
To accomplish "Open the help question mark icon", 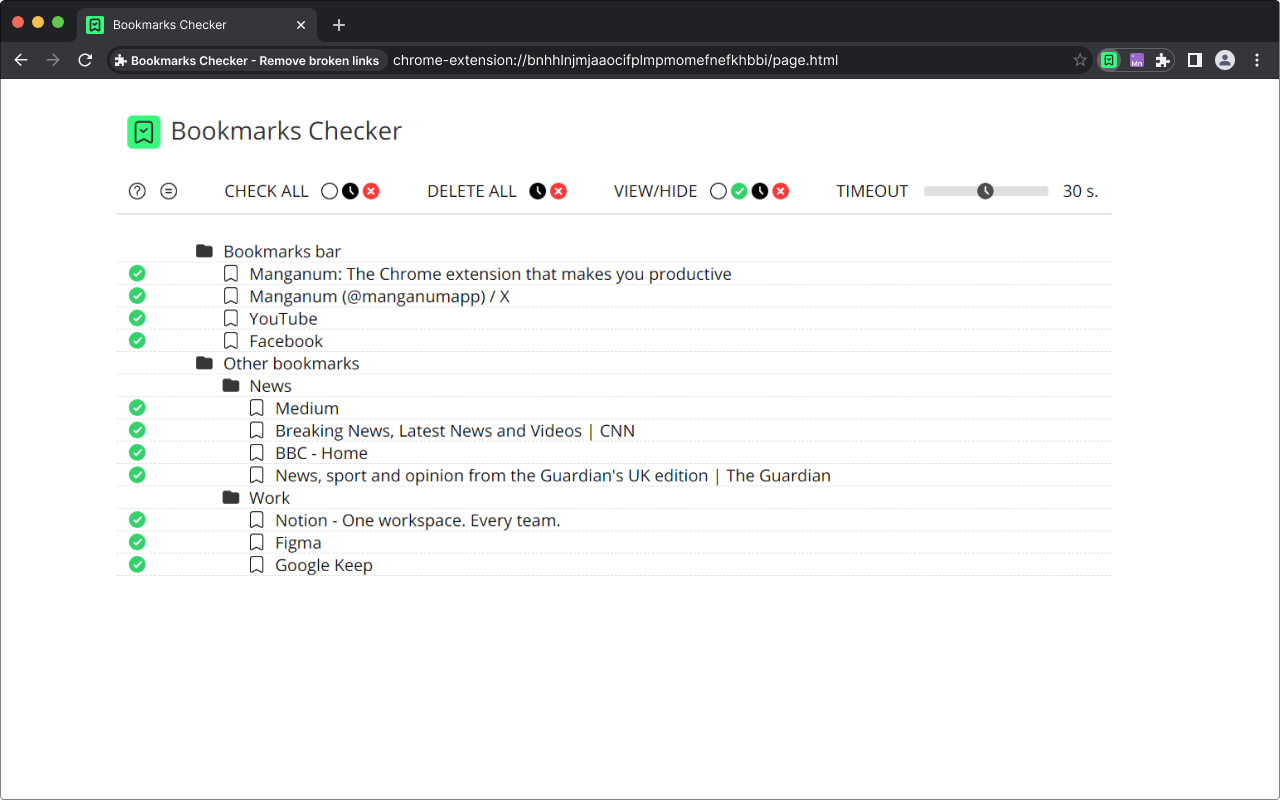I will [x=137, y=191].
